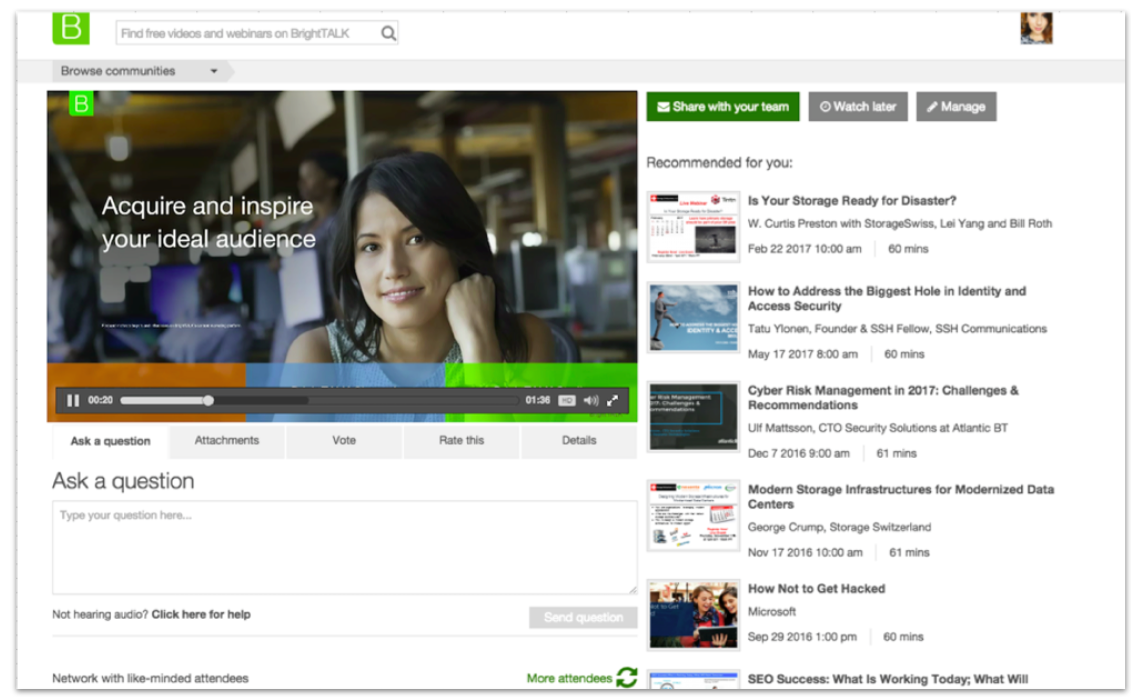Click the Send question button

(583, 617)
